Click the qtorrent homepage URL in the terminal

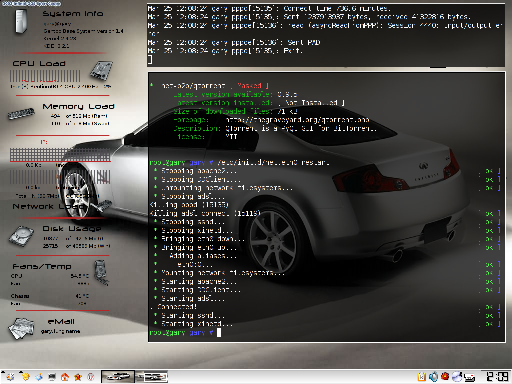[297, 120]
